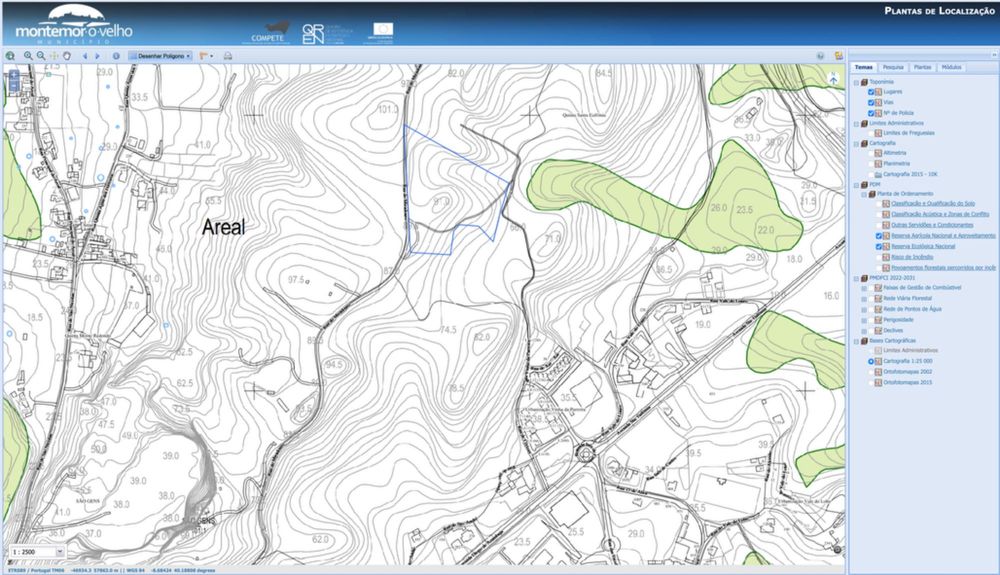Open Outras Servidões e Condicionantes link
1000x575 pixels.
coord(932,225)
